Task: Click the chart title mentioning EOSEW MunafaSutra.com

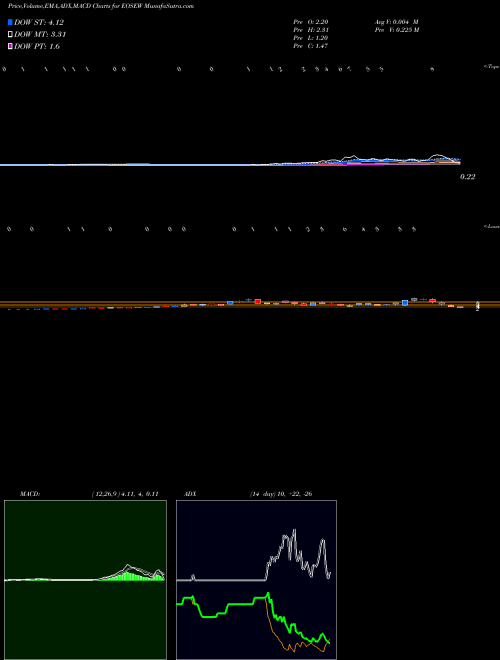Action: (x=101, y=7)
